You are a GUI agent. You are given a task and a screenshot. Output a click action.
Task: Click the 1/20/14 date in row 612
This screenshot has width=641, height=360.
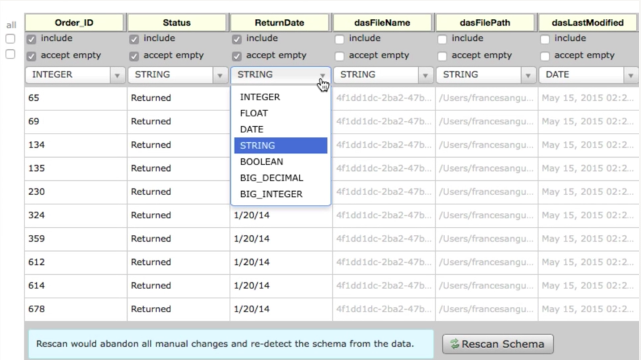click(251, 262)
